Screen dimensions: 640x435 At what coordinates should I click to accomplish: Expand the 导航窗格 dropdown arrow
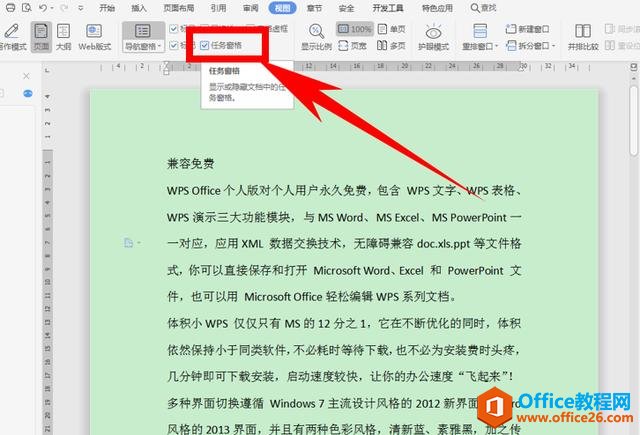point(159,47)
